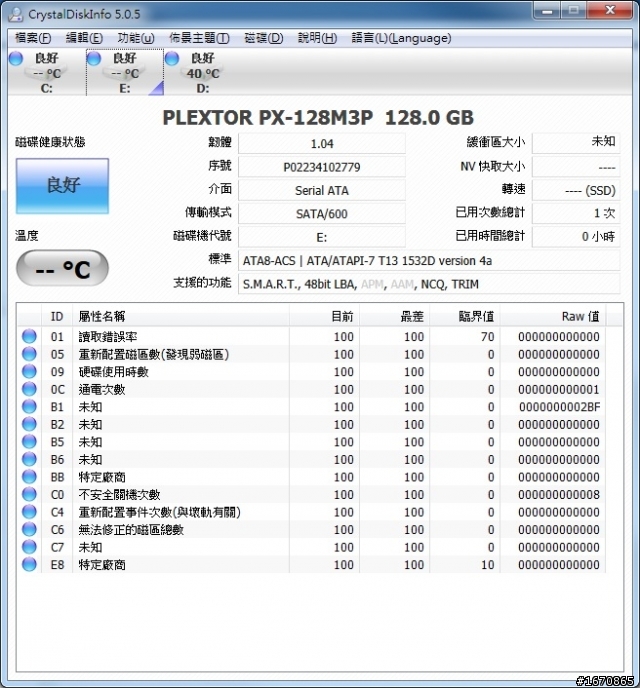
Task: Open the 說明(H) menu
Action: pyautogui.click(x=317, y=38)
